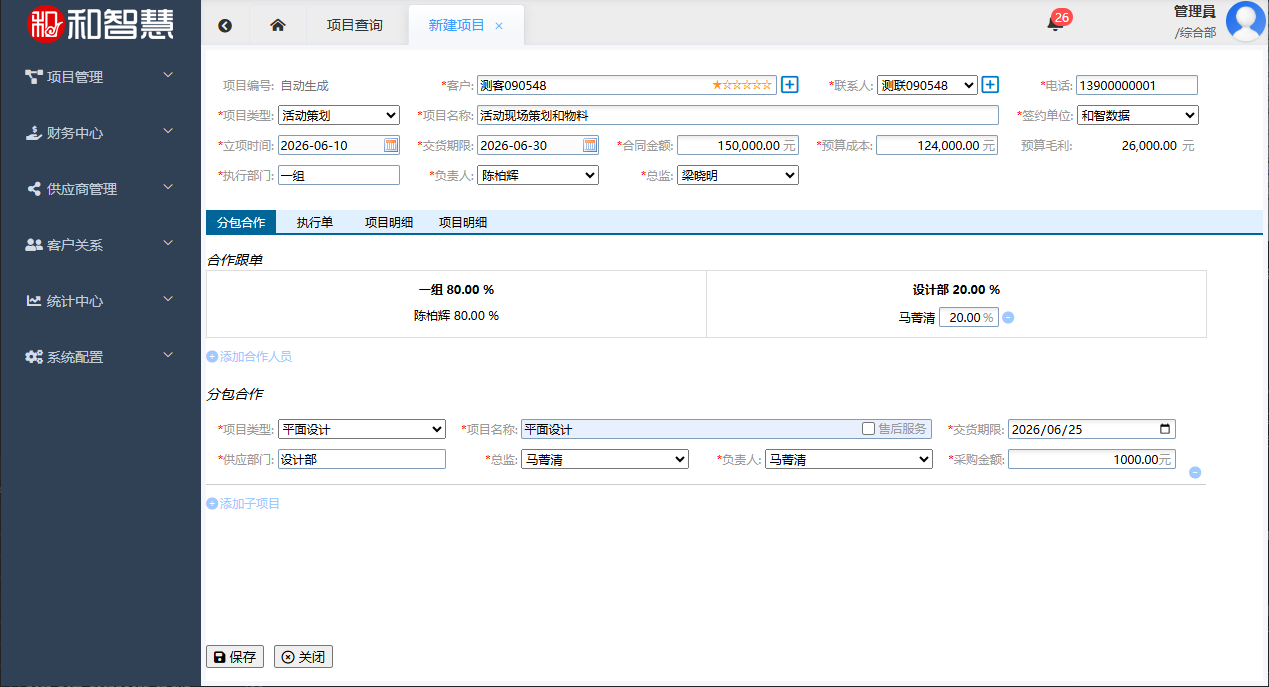Focus the 合同金额 input 150,000.00

point(738,145)
